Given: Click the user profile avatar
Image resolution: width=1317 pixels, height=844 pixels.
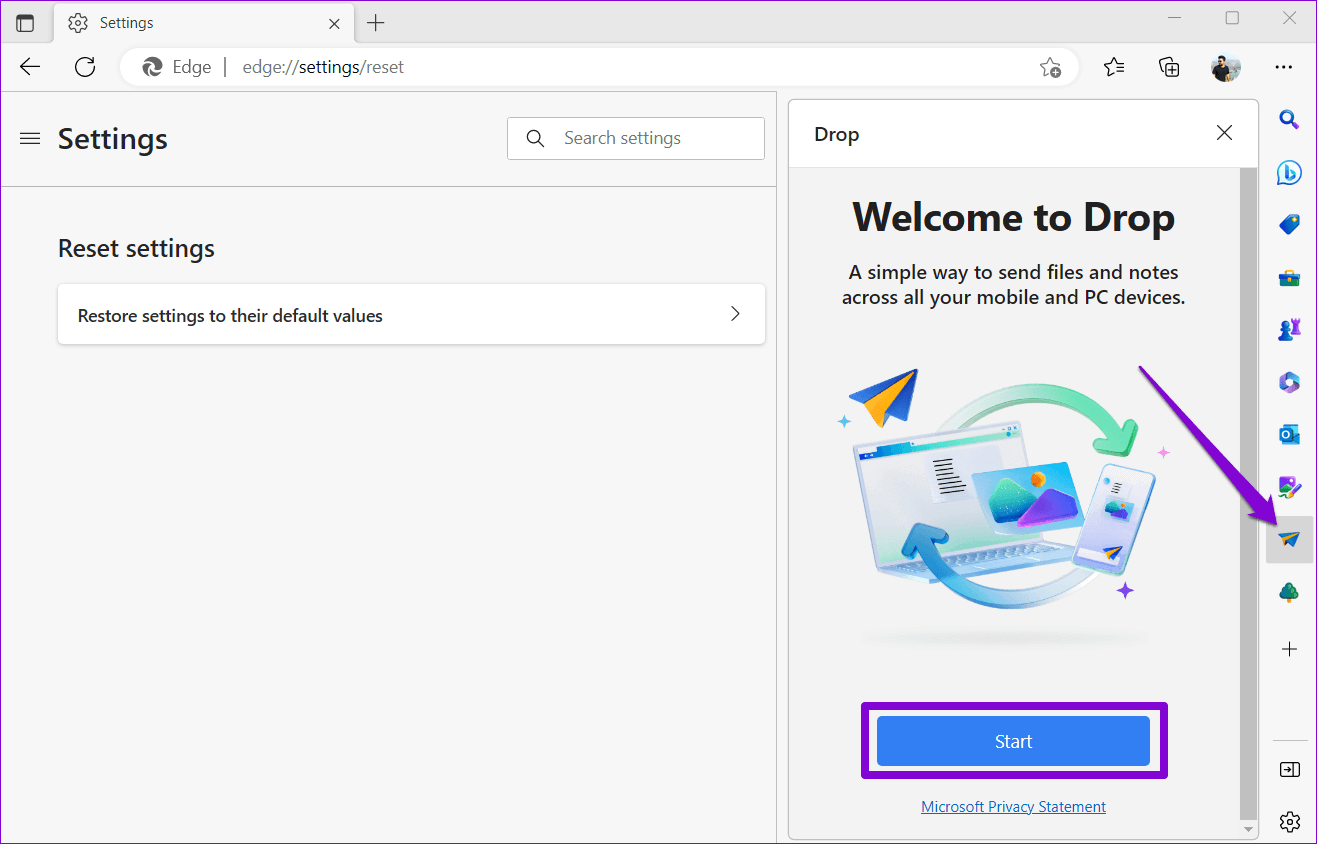Looking at the screenshot, I should click(1225, 67).
